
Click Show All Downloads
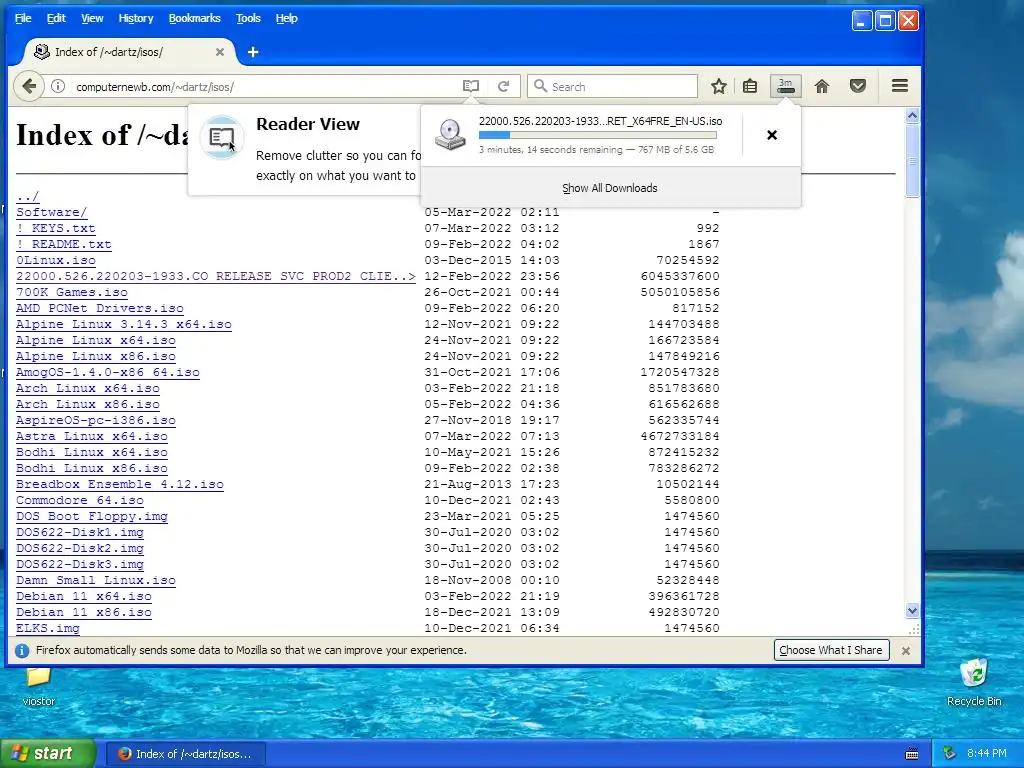pos(610,188)
